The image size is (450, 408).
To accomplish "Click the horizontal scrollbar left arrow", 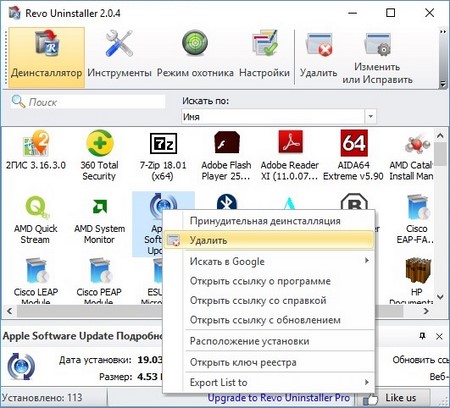I will (9, 311).
